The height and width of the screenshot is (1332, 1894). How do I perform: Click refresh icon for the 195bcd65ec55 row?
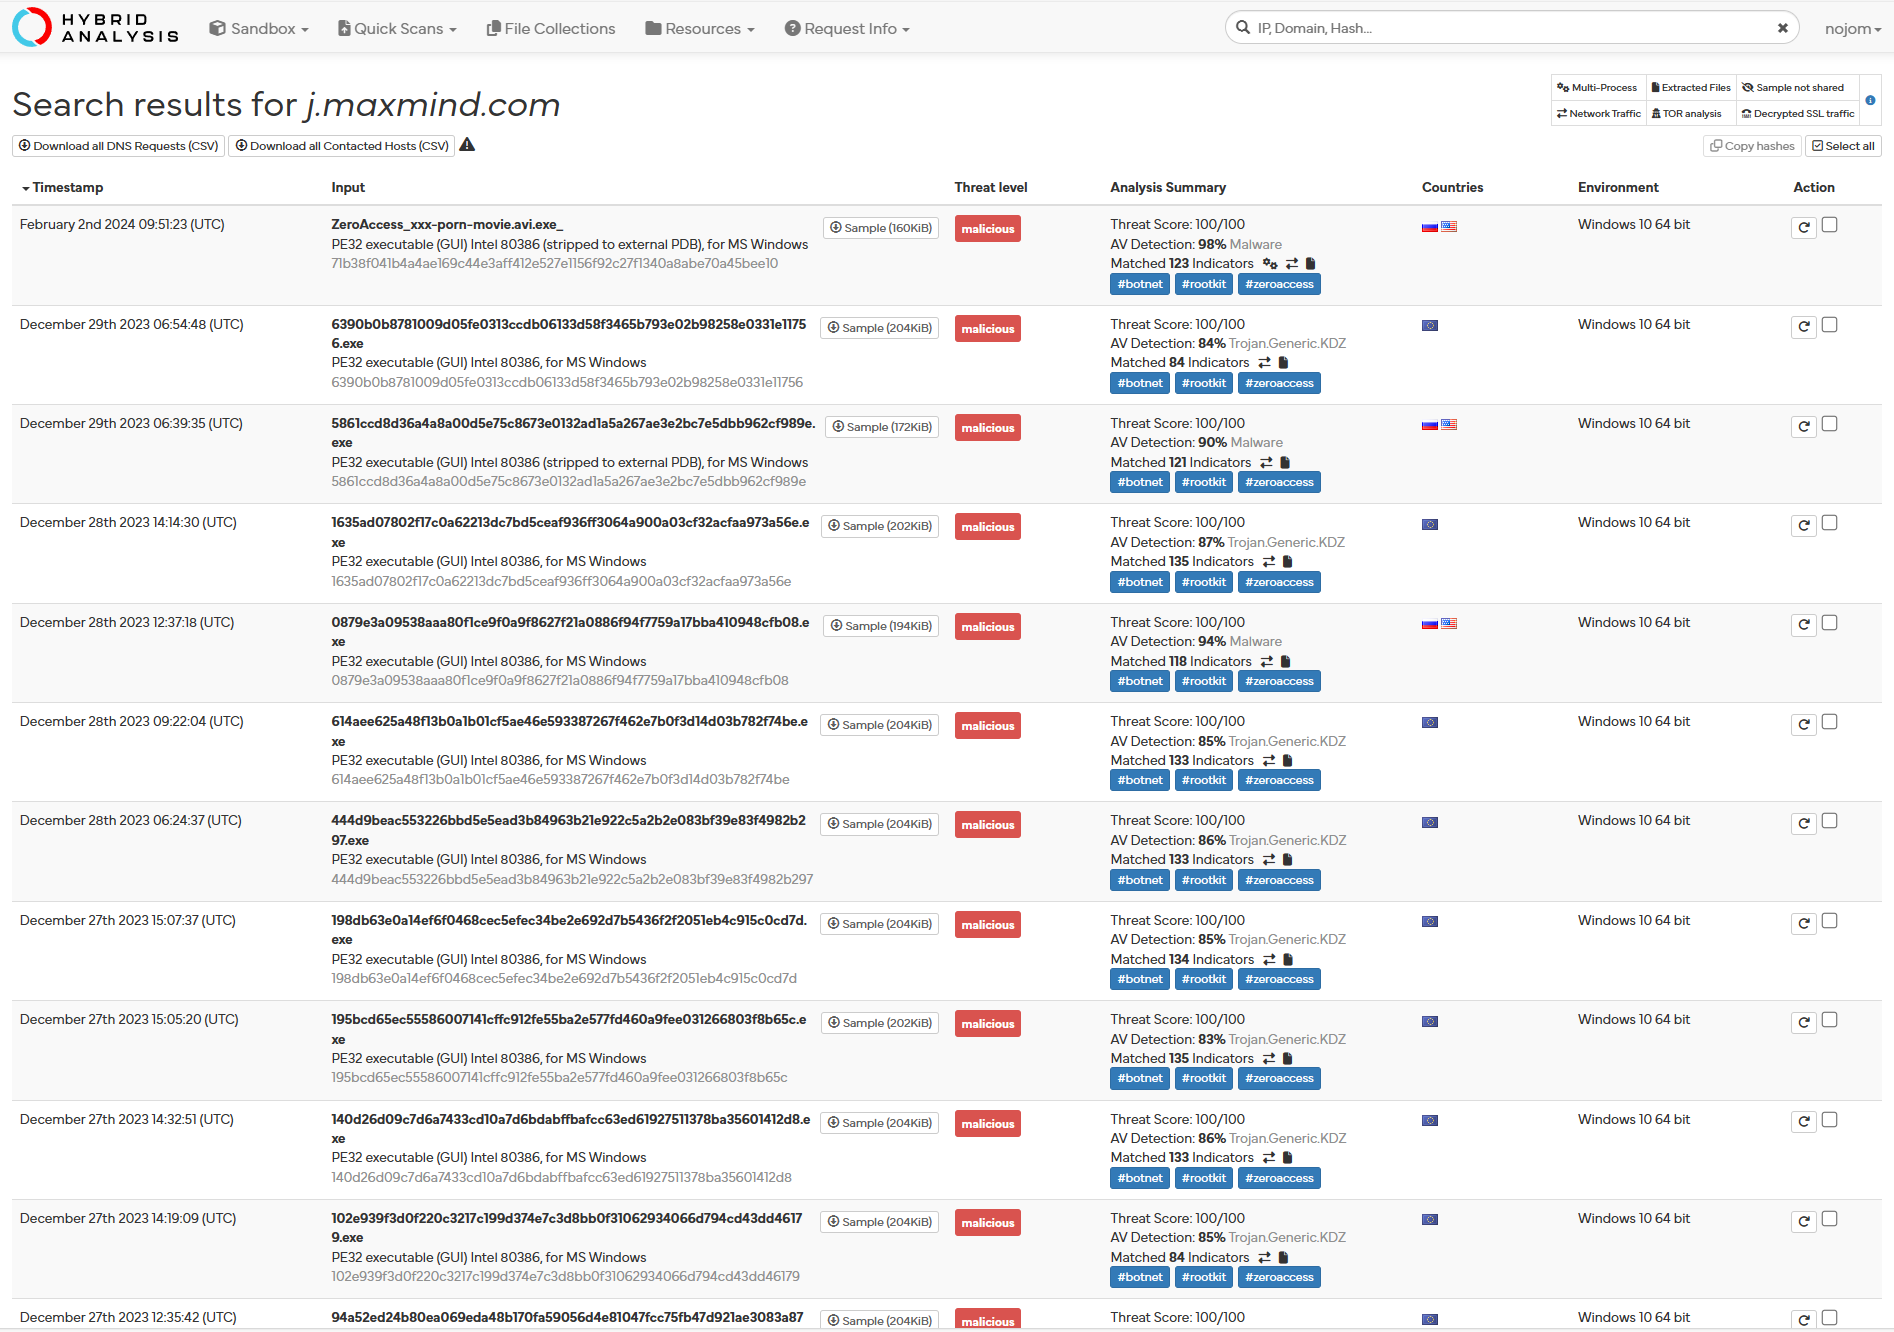click(1804, 1022)
